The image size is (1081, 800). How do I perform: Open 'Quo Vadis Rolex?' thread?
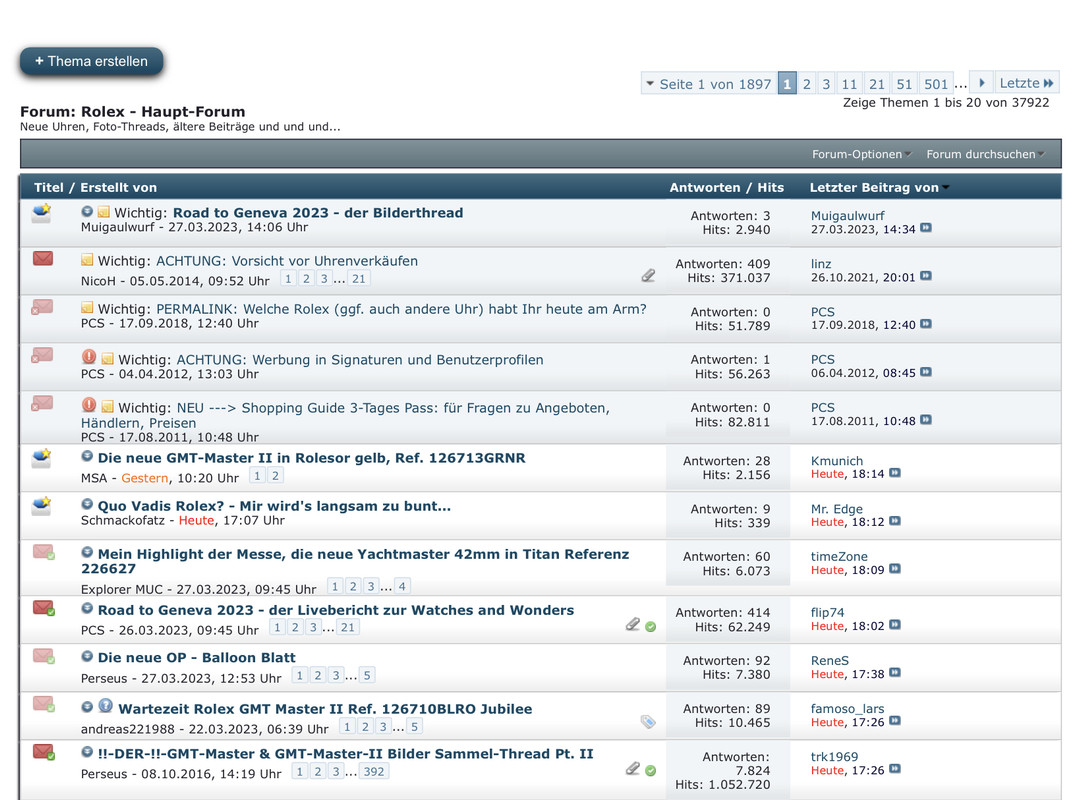(274, 506)
